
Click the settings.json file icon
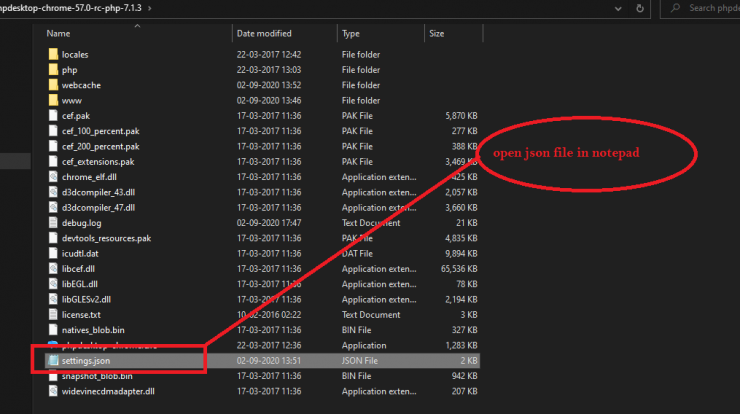pyautogui.click(x=53, y=361)
